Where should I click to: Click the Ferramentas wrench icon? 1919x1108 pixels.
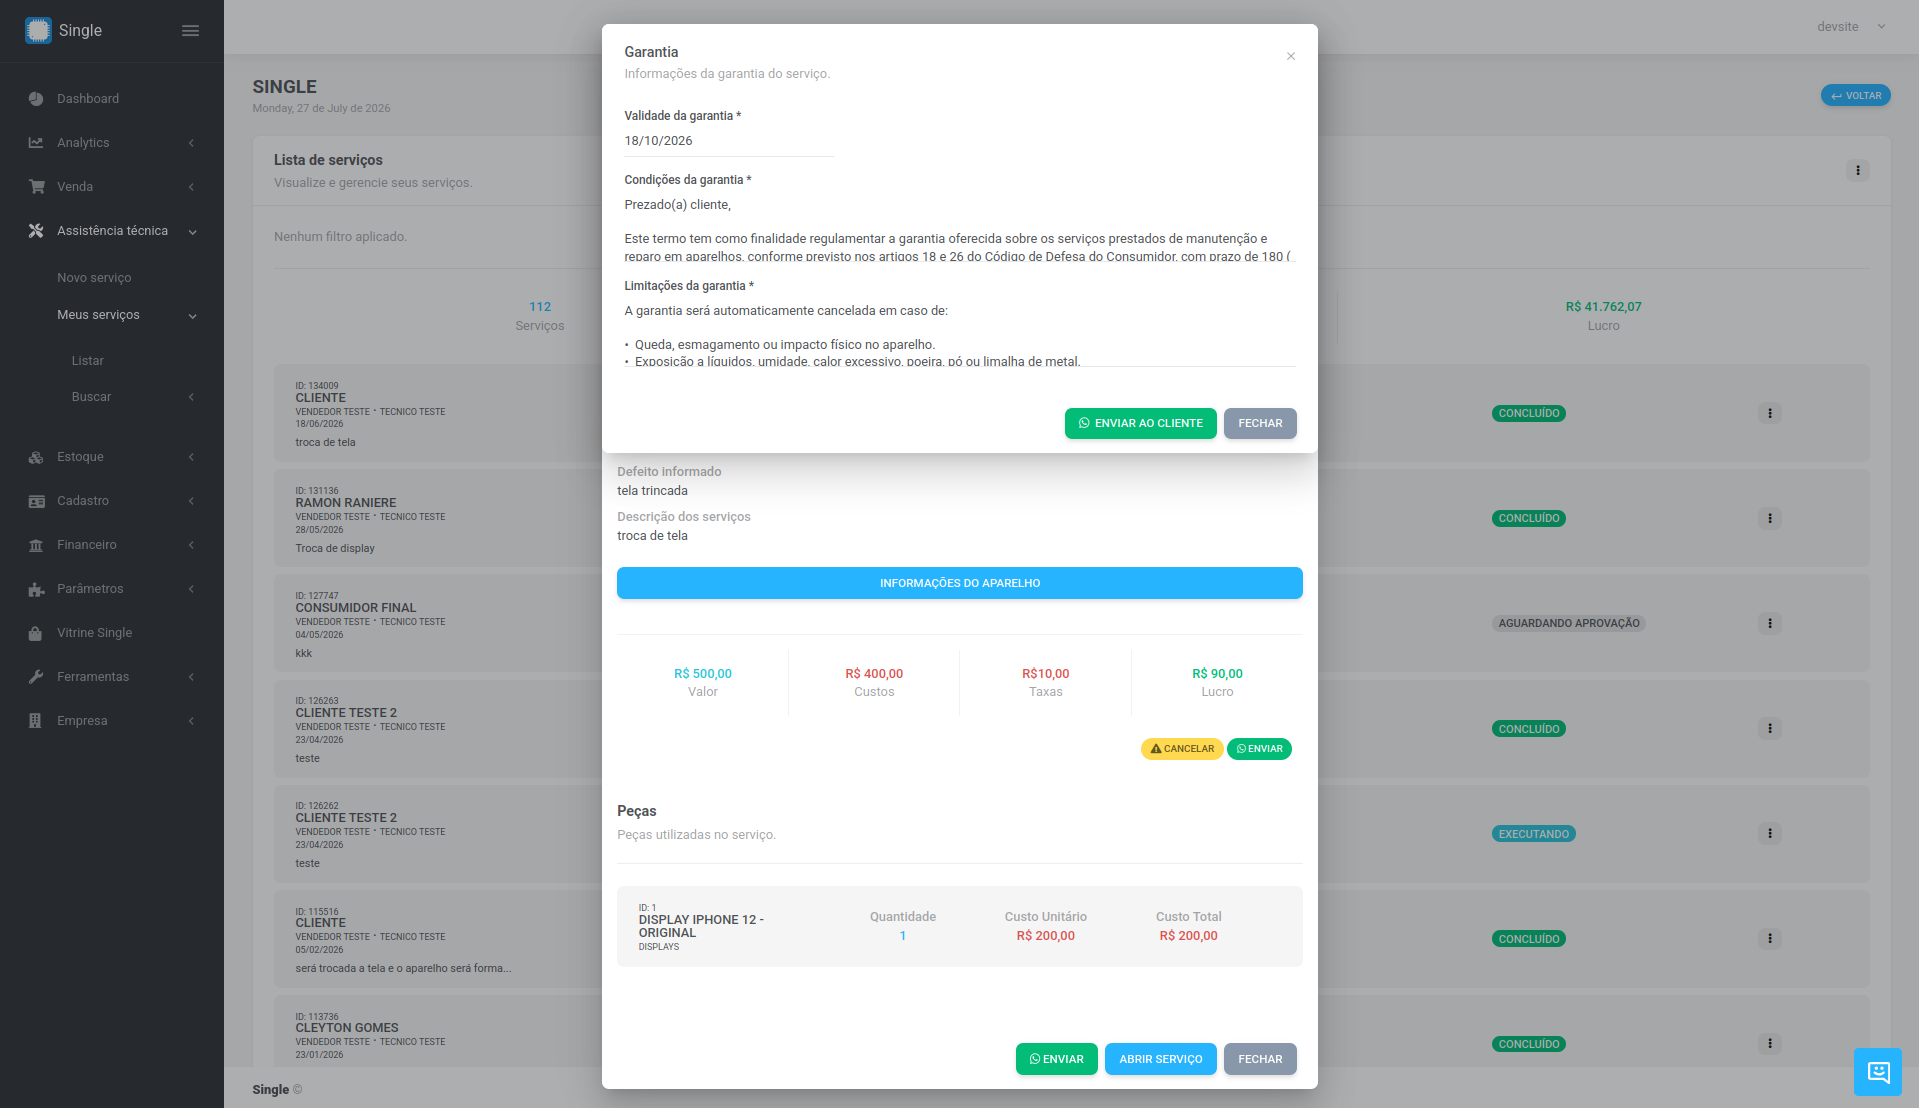click(x=36, y=677)
